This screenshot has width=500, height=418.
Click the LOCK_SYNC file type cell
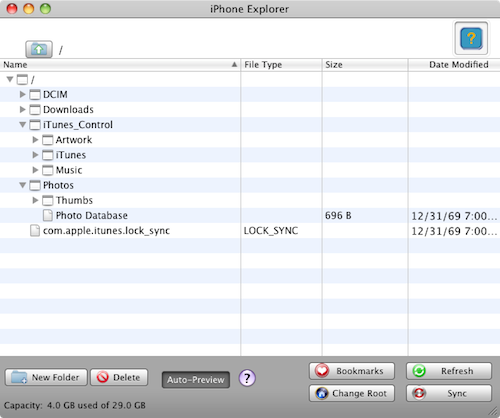coord(271,231)
